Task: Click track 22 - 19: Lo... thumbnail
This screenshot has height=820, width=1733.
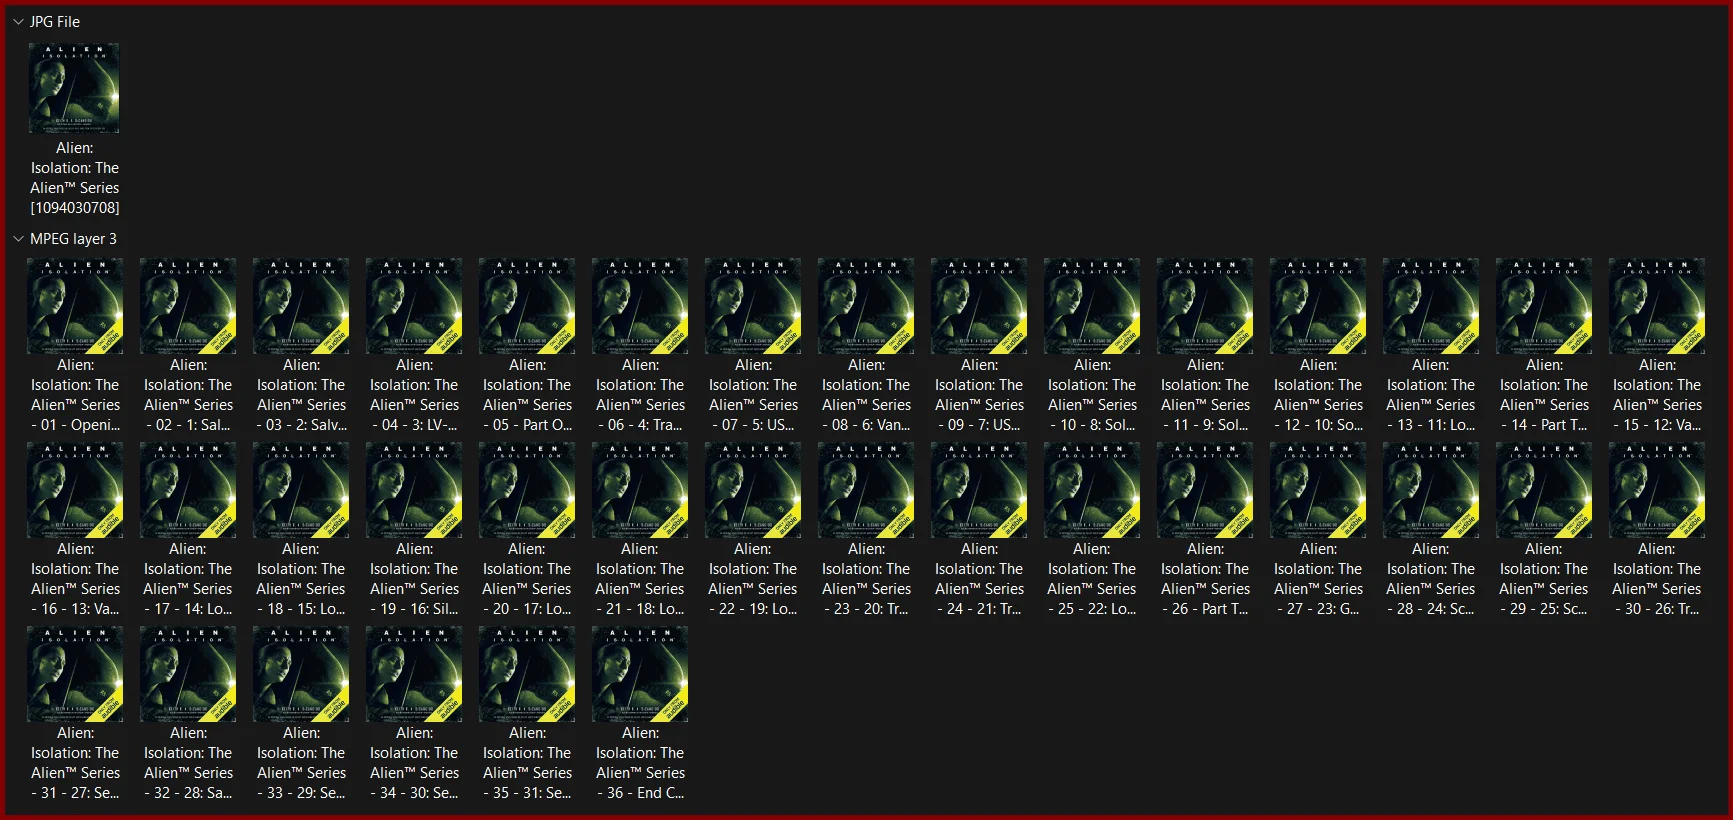Action: 753,489
